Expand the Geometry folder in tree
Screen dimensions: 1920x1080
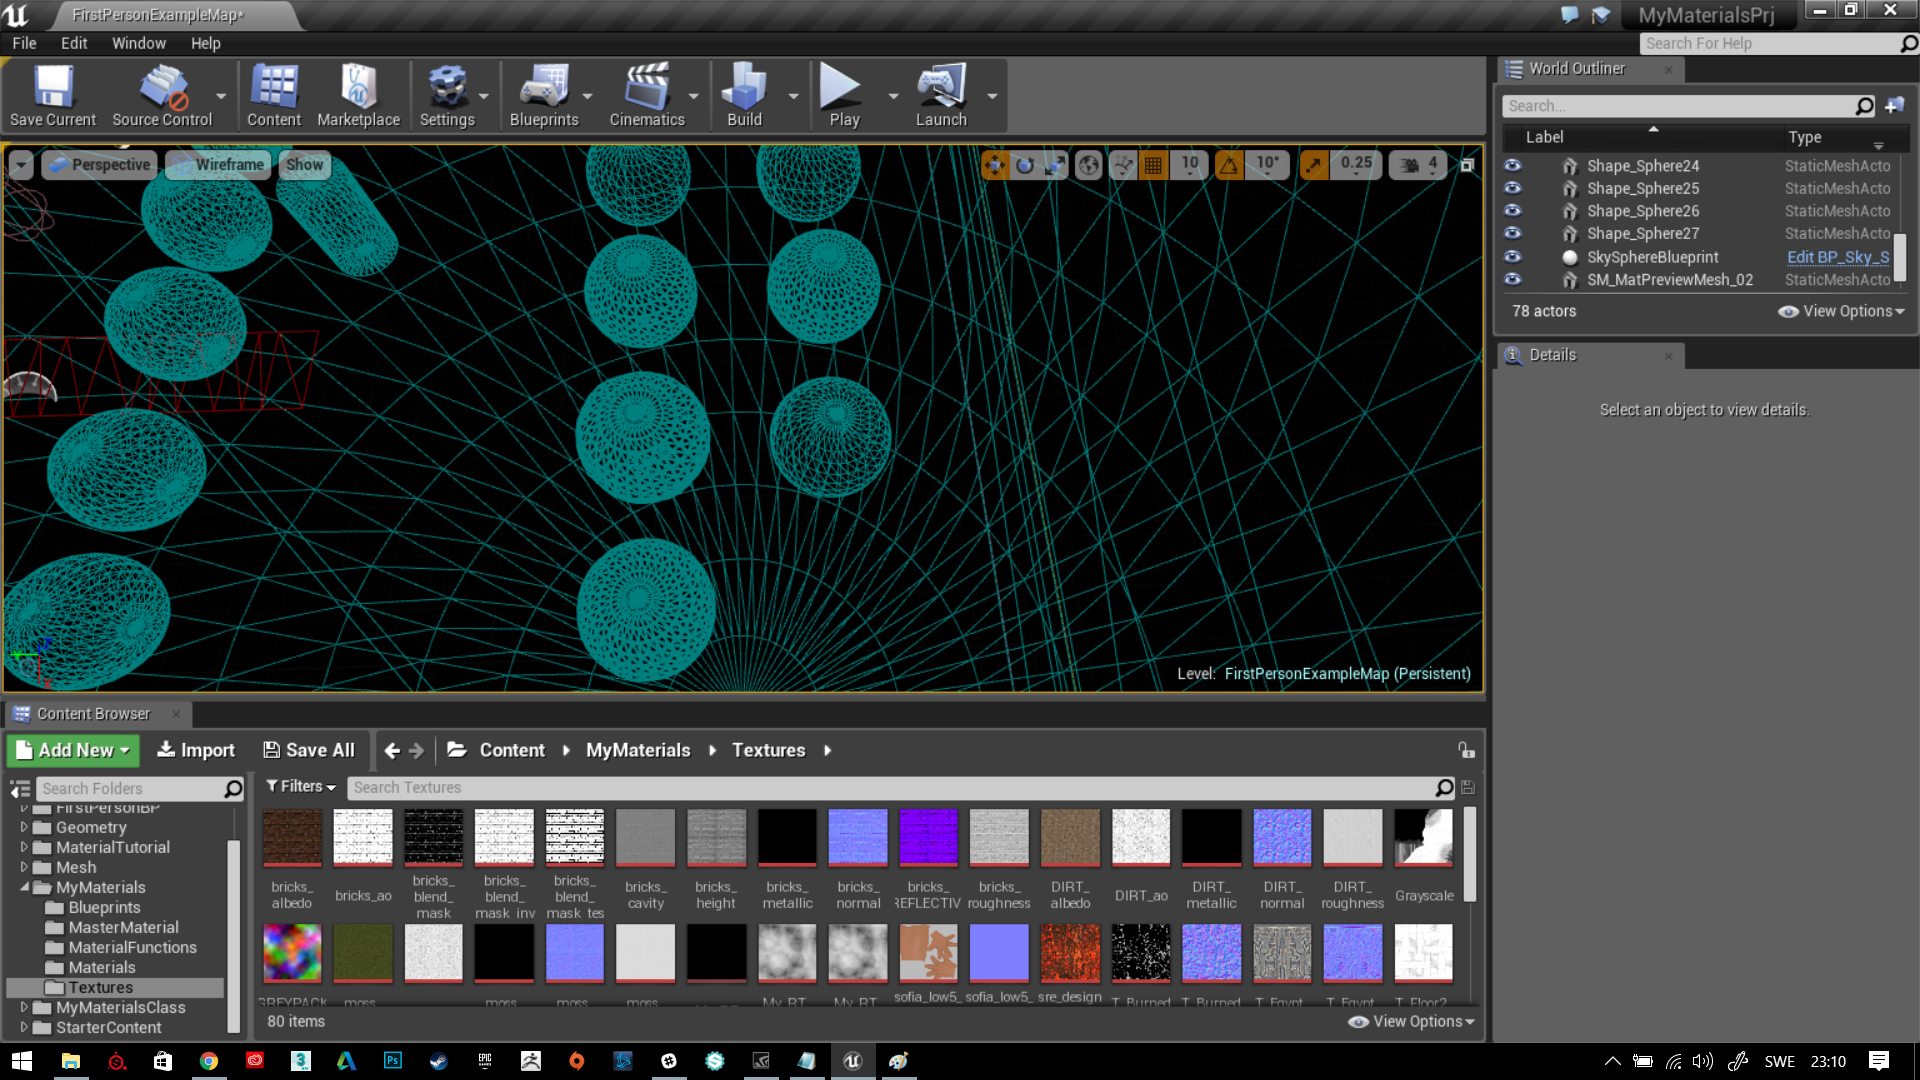click(x=24, y=827)
